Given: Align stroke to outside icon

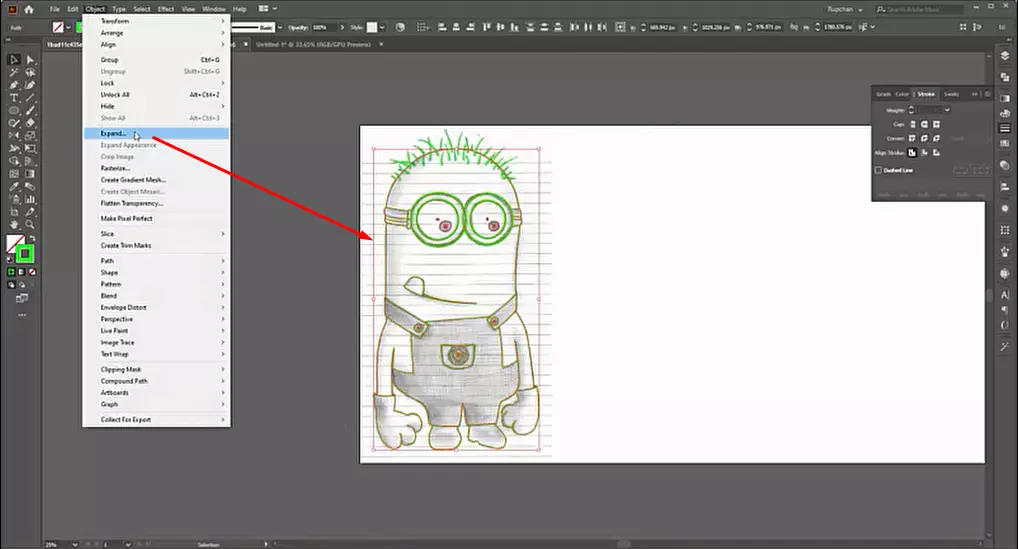Looking at the screenshot, I should [936, 152].
